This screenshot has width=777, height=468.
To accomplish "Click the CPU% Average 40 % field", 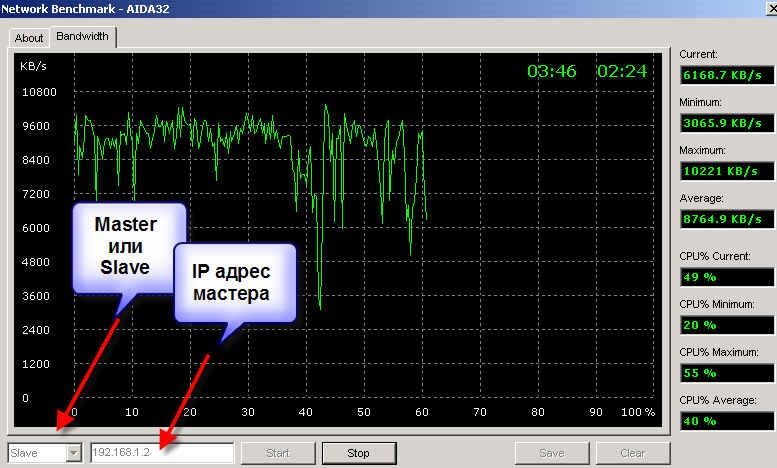I will (x=725, y=421).
